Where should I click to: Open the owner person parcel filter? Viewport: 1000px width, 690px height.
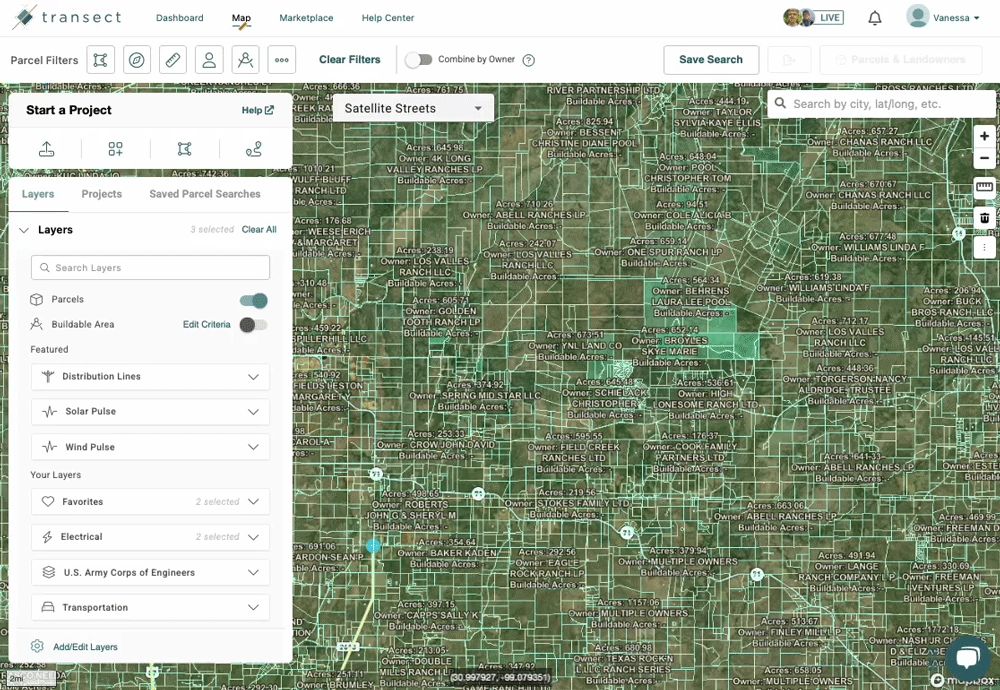(x=209, y=60)
